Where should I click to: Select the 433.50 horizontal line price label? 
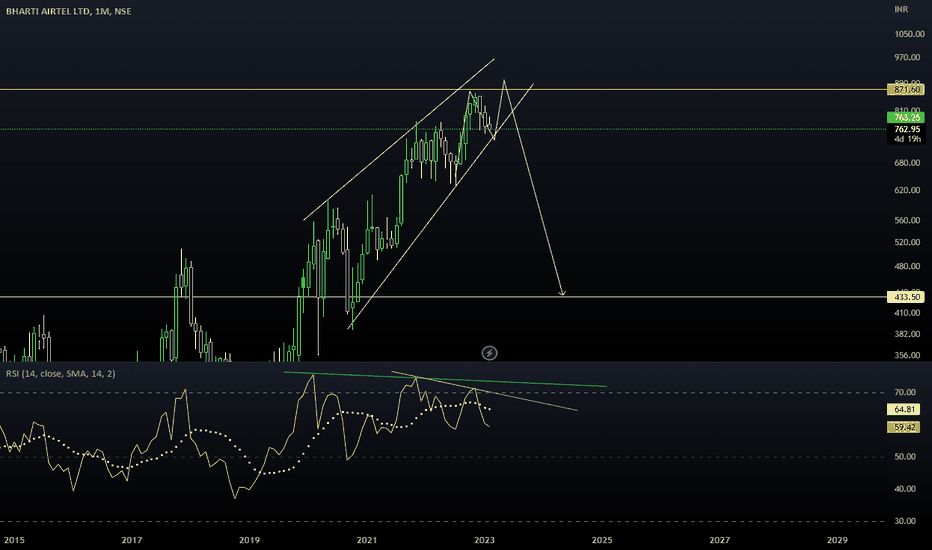coord(906,297)
